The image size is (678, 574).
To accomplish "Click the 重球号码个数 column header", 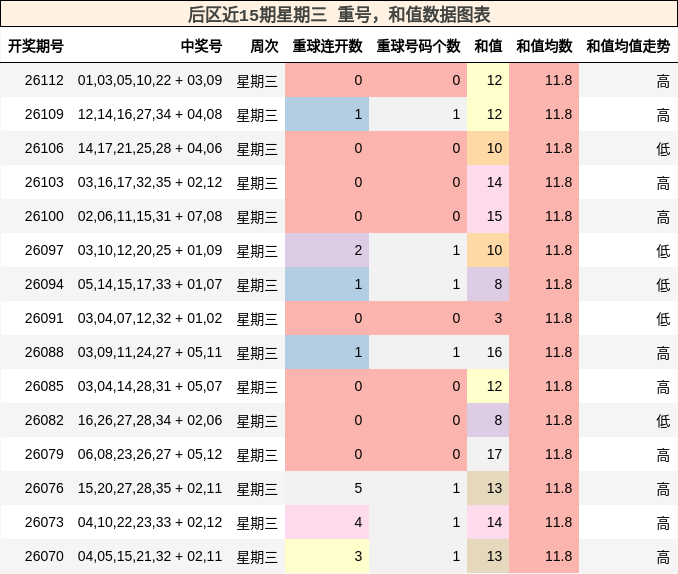I will pyautogui.click(x=418, y=46).
